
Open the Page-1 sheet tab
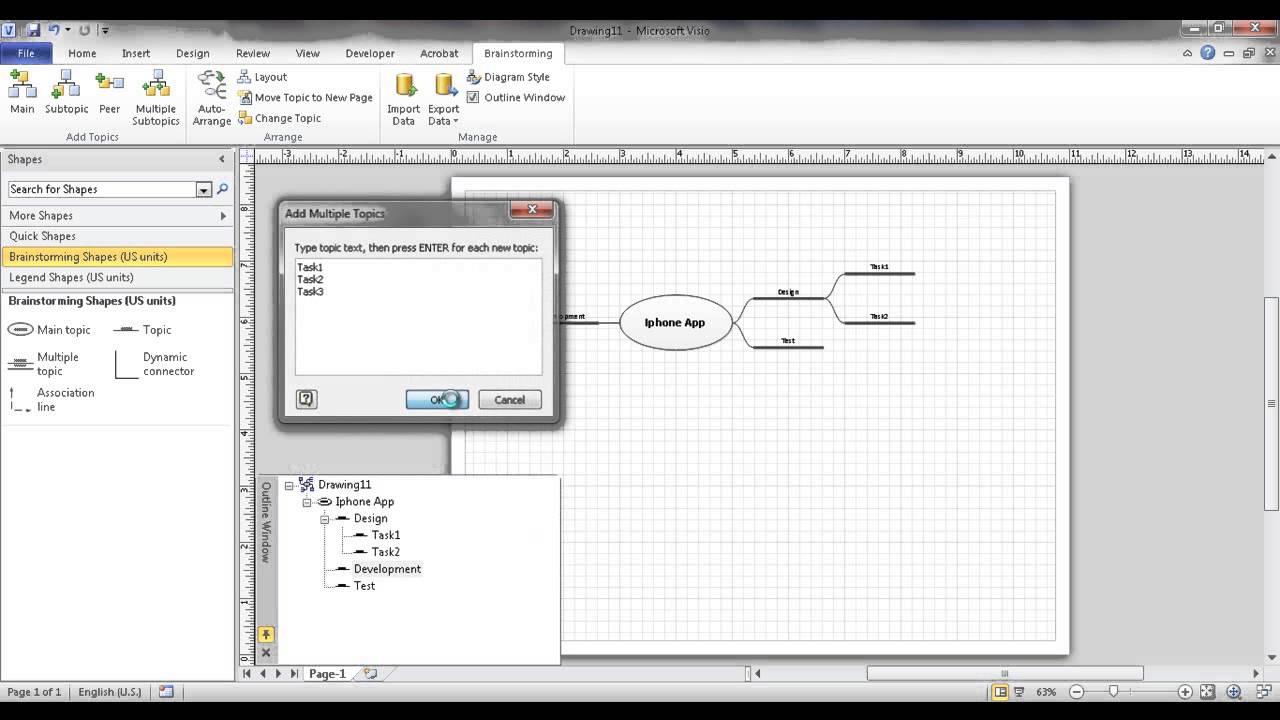coord(327,674)
